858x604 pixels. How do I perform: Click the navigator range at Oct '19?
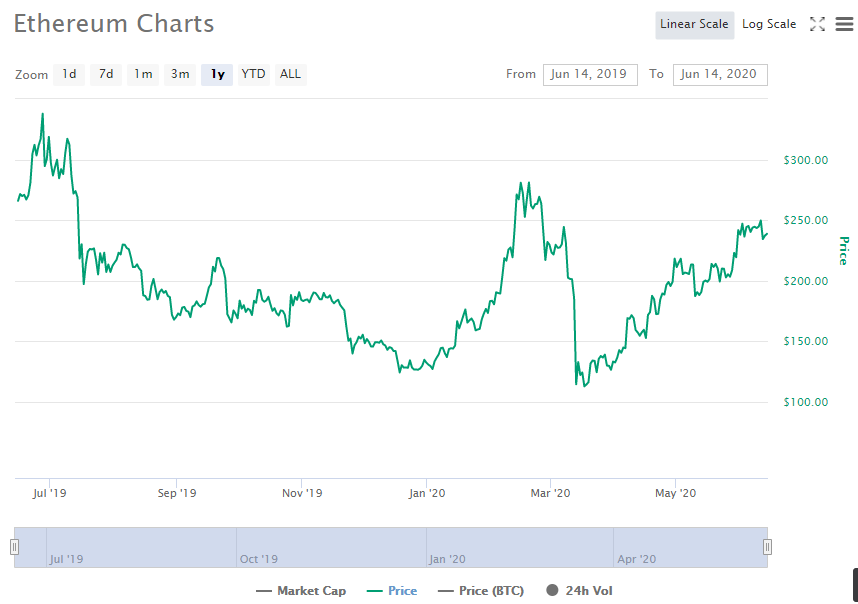[x=259, y=559]
